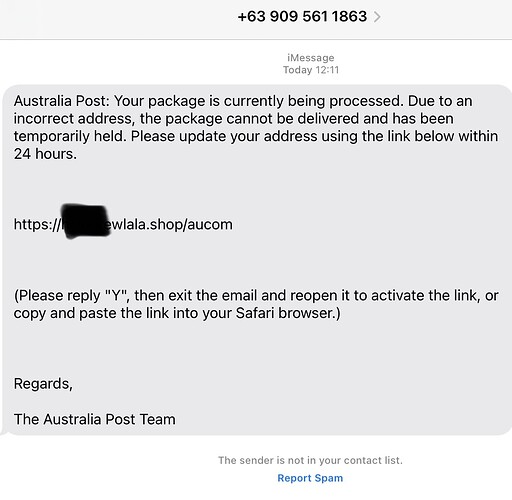This screenshot has height=500, width=512.
Task: Click the Report Spam link
Action: (x=310, y=478)
